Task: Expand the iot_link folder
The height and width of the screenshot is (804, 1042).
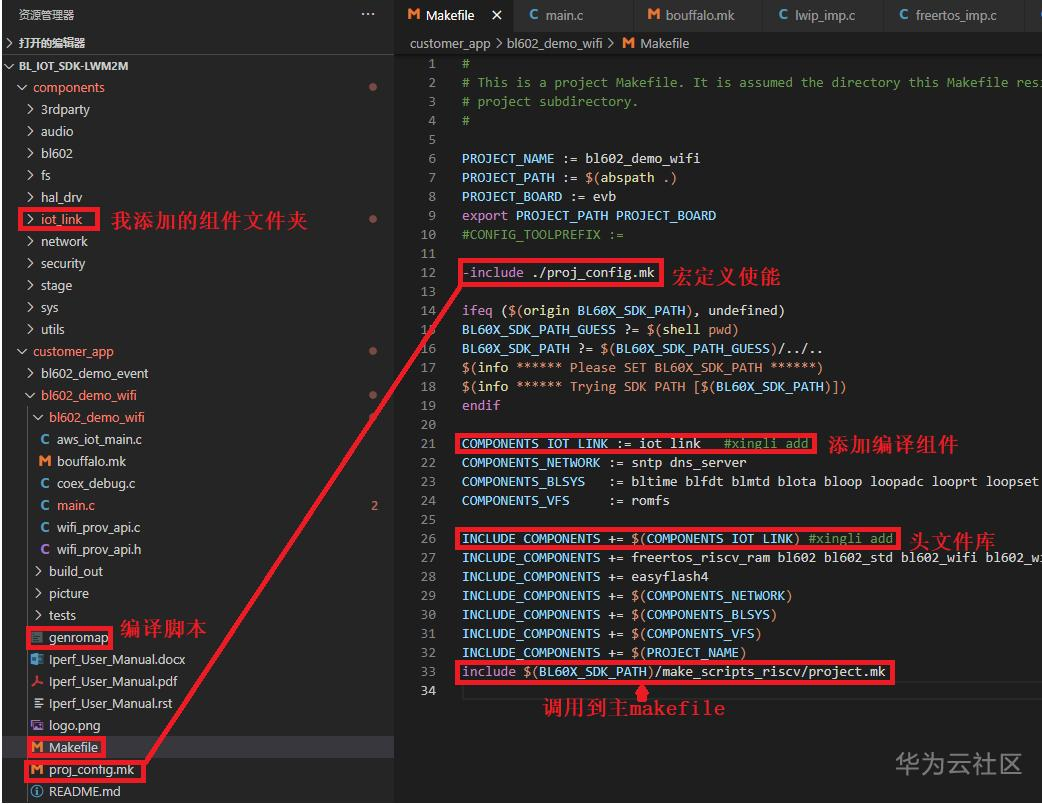Action: point(61,219)
